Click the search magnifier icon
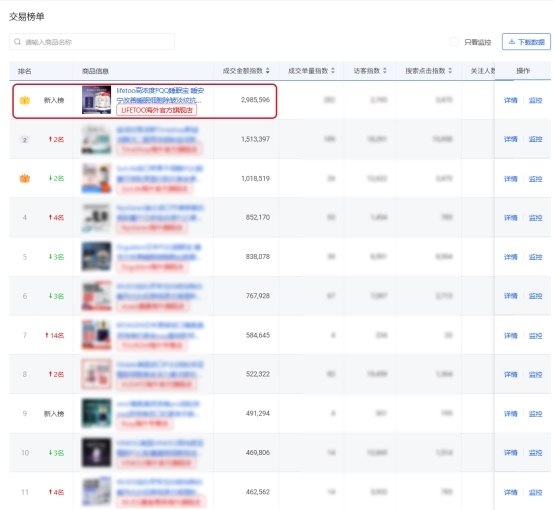 pyautogui.click(x=17, y=42)
